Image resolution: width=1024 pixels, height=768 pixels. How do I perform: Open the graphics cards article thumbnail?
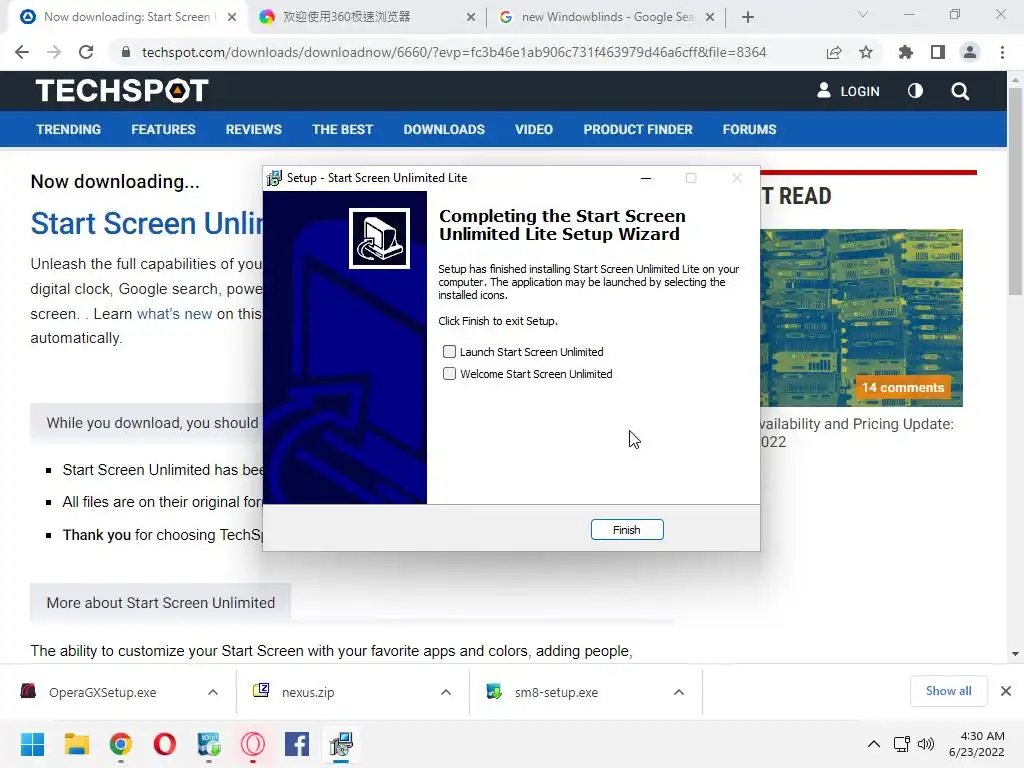(x=861, y=318)
